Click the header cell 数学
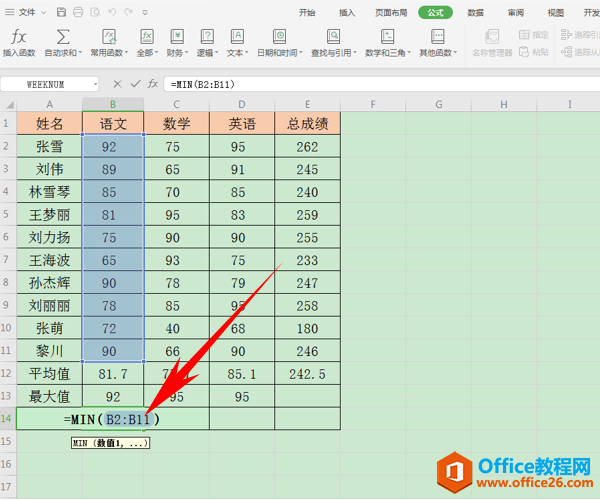Viewport: 600px width, 500px height. click(176, 124)
